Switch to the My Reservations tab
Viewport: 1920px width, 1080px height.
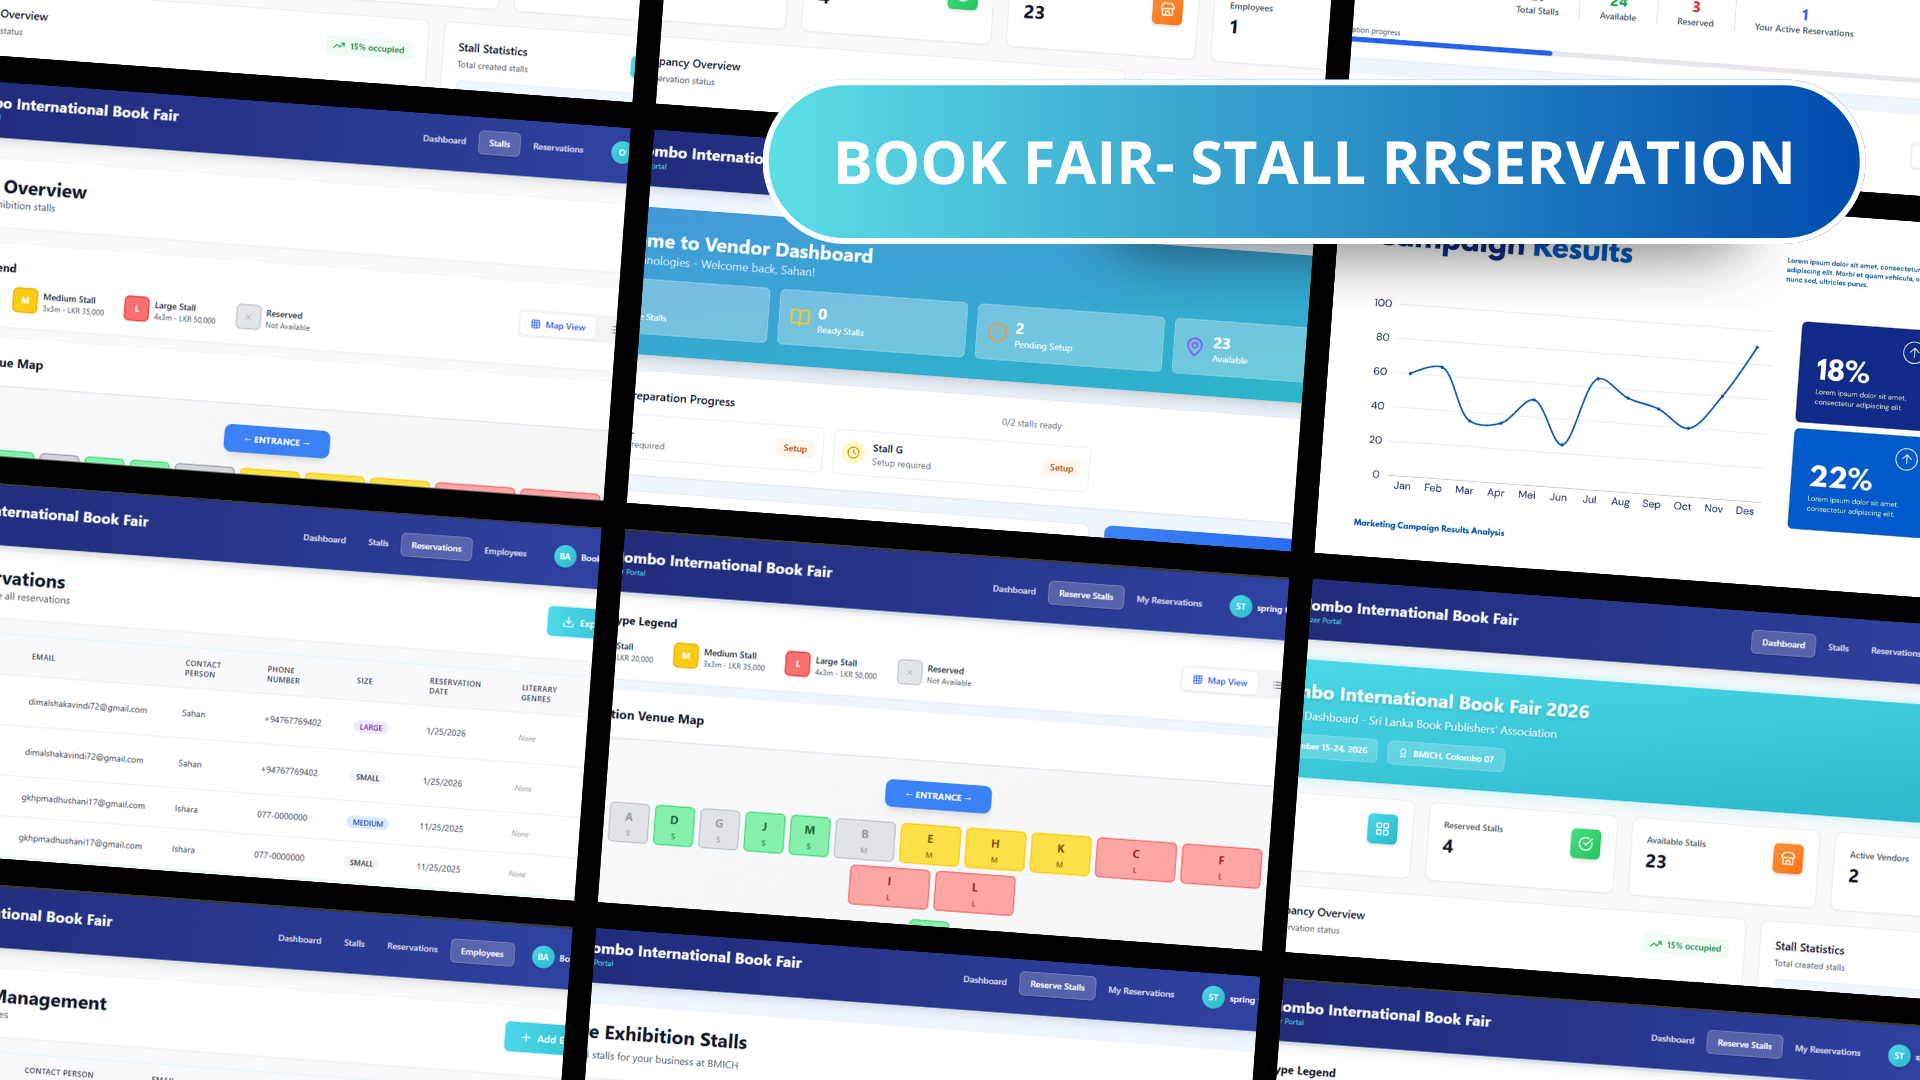[1168, 602]
